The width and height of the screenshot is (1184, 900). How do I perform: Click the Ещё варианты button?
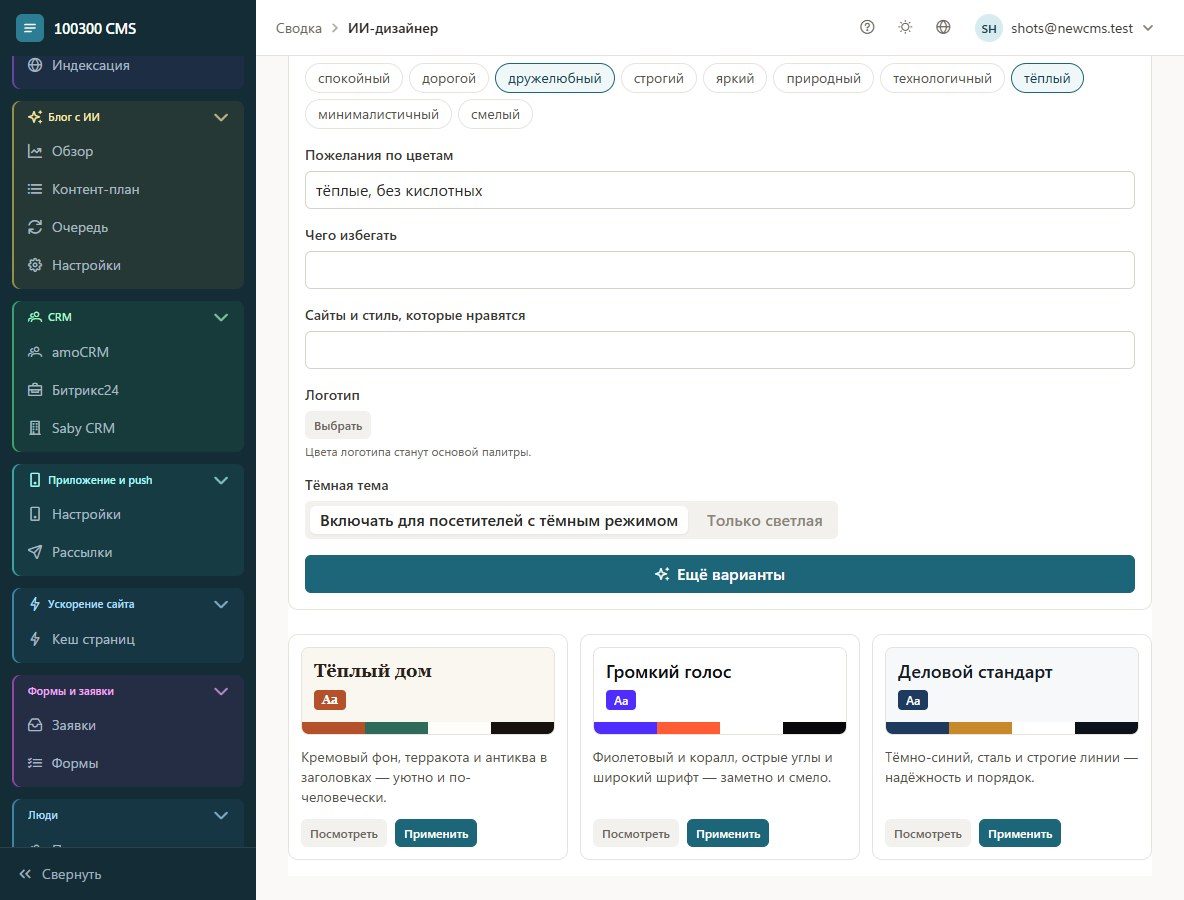[720, 574]
